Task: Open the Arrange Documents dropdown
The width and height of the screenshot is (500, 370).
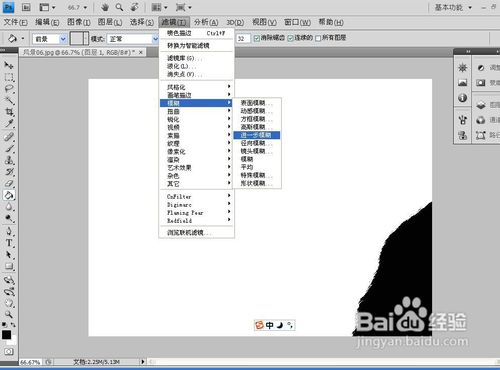Action: tap(159, 7)
